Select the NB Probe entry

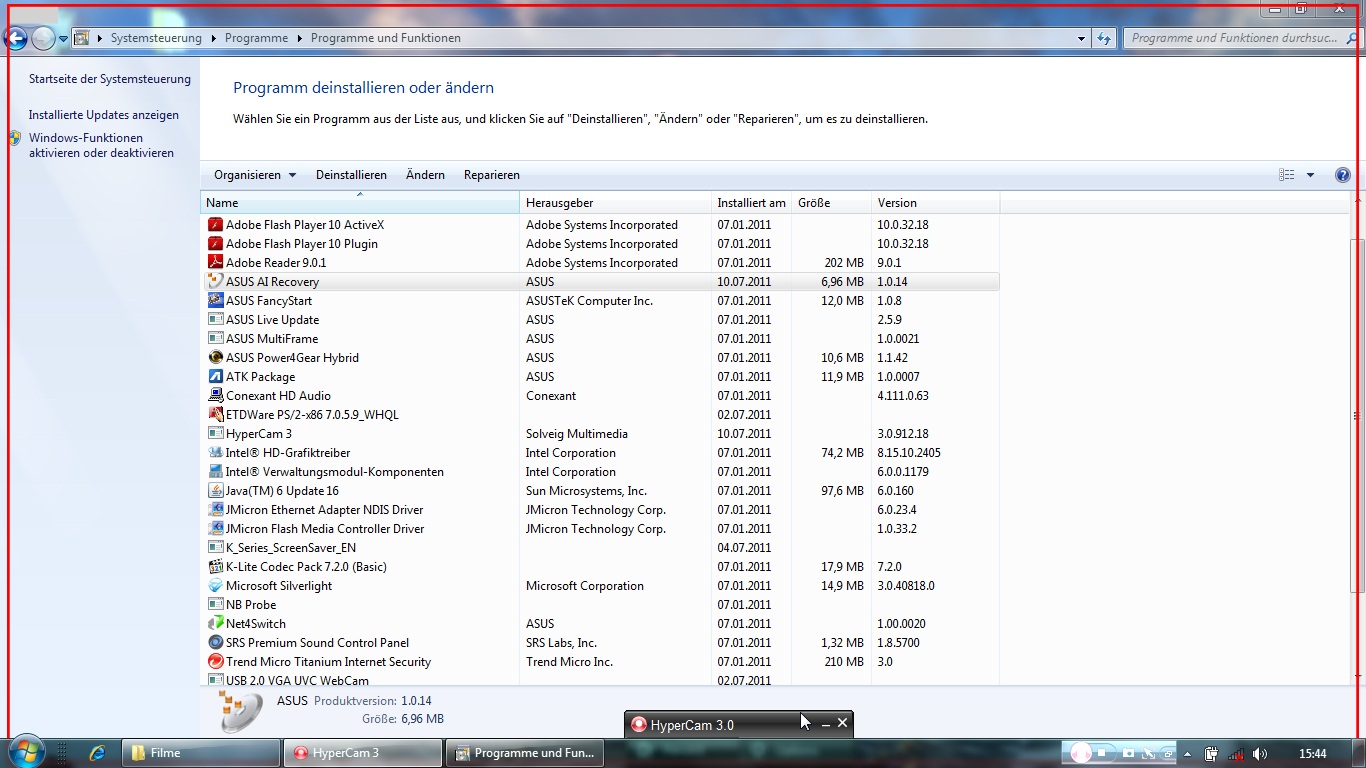click(600, 605)
